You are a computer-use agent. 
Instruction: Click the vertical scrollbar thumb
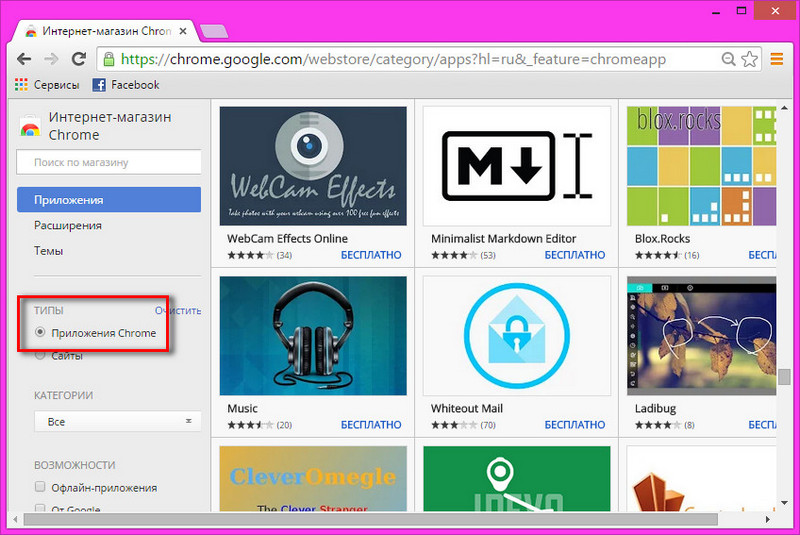pos(784,377)
